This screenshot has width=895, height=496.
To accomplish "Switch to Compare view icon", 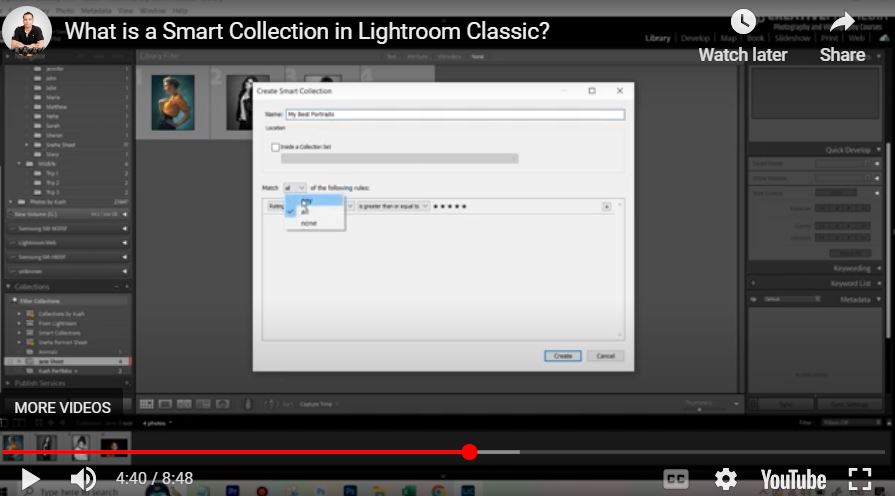I will pos(184,404).
